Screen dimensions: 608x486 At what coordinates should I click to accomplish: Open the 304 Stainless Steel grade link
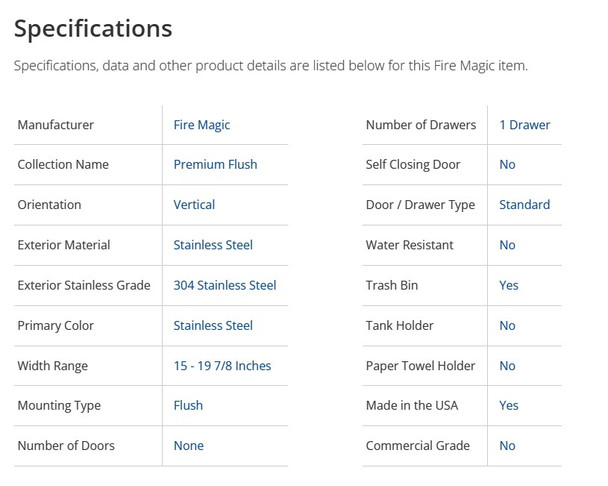tap(224, 285)
